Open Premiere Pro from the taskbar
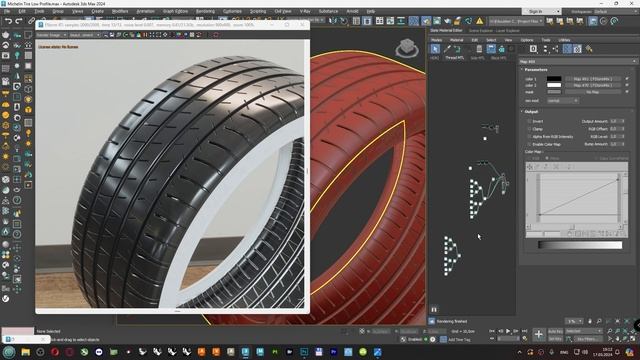 pos(333,352)
